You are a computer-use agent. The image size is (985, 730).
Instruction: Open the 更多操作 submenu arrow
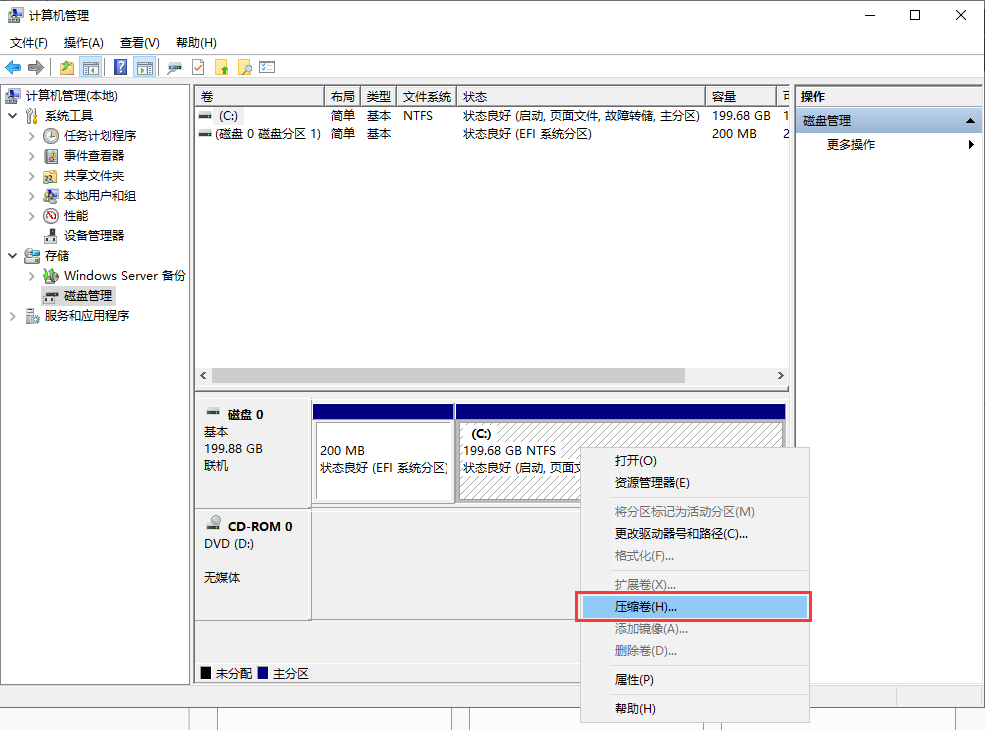[971, 144]
